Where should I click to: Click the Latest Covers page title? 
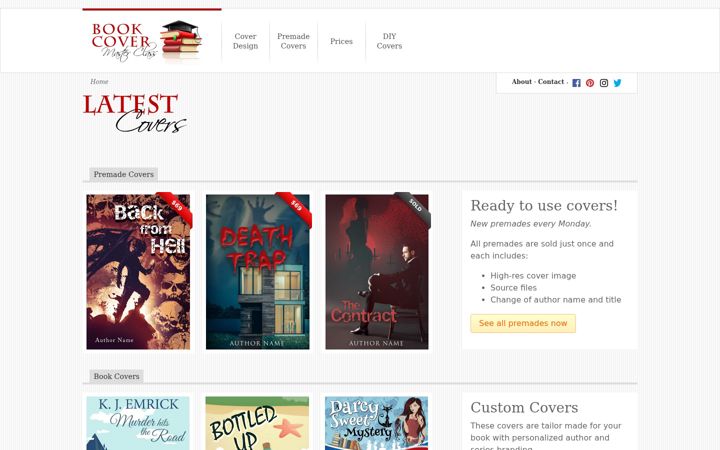pos(135,113)
